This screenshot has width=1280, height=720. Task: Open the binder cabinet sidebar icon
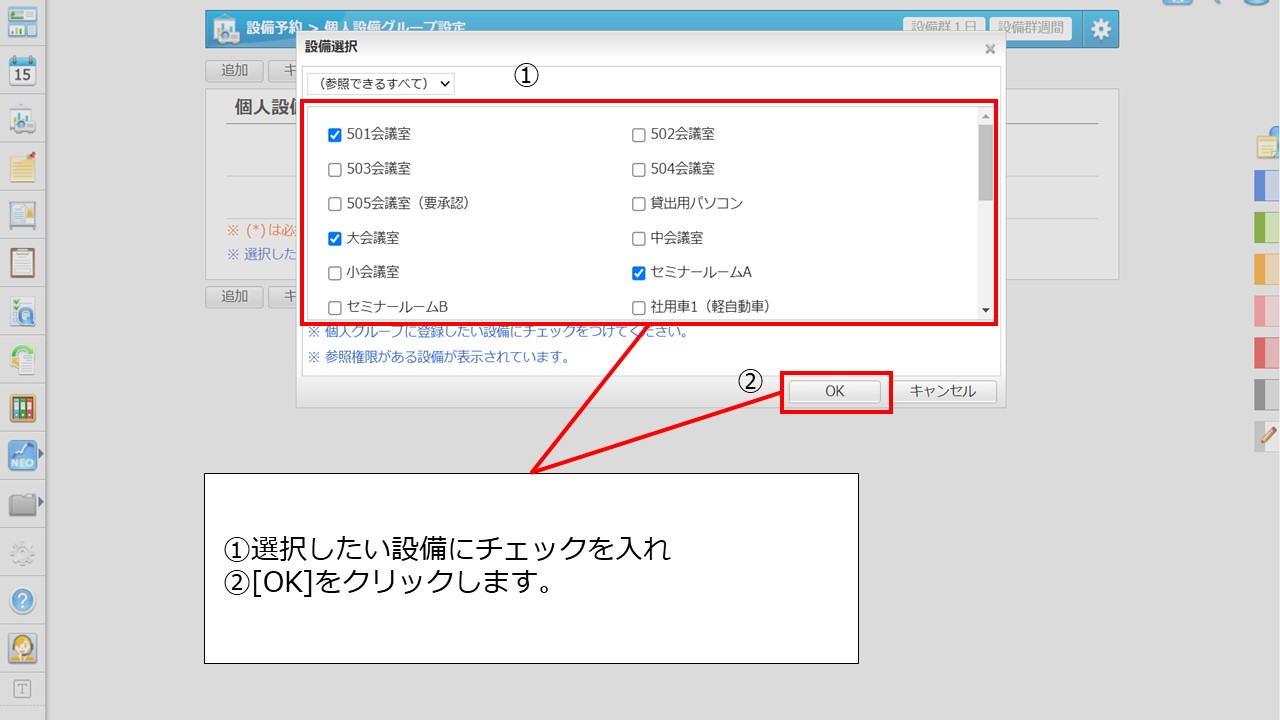click(x=22, y=408)
